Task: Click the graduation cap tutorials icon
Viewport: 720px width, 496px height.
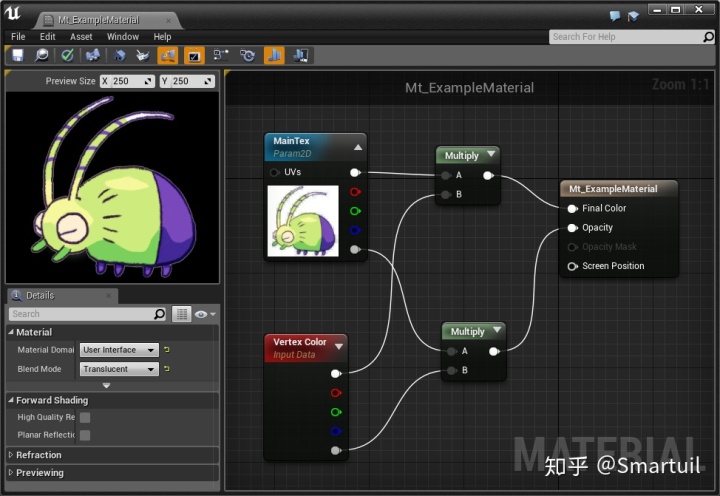Action: tap(634, 16)
